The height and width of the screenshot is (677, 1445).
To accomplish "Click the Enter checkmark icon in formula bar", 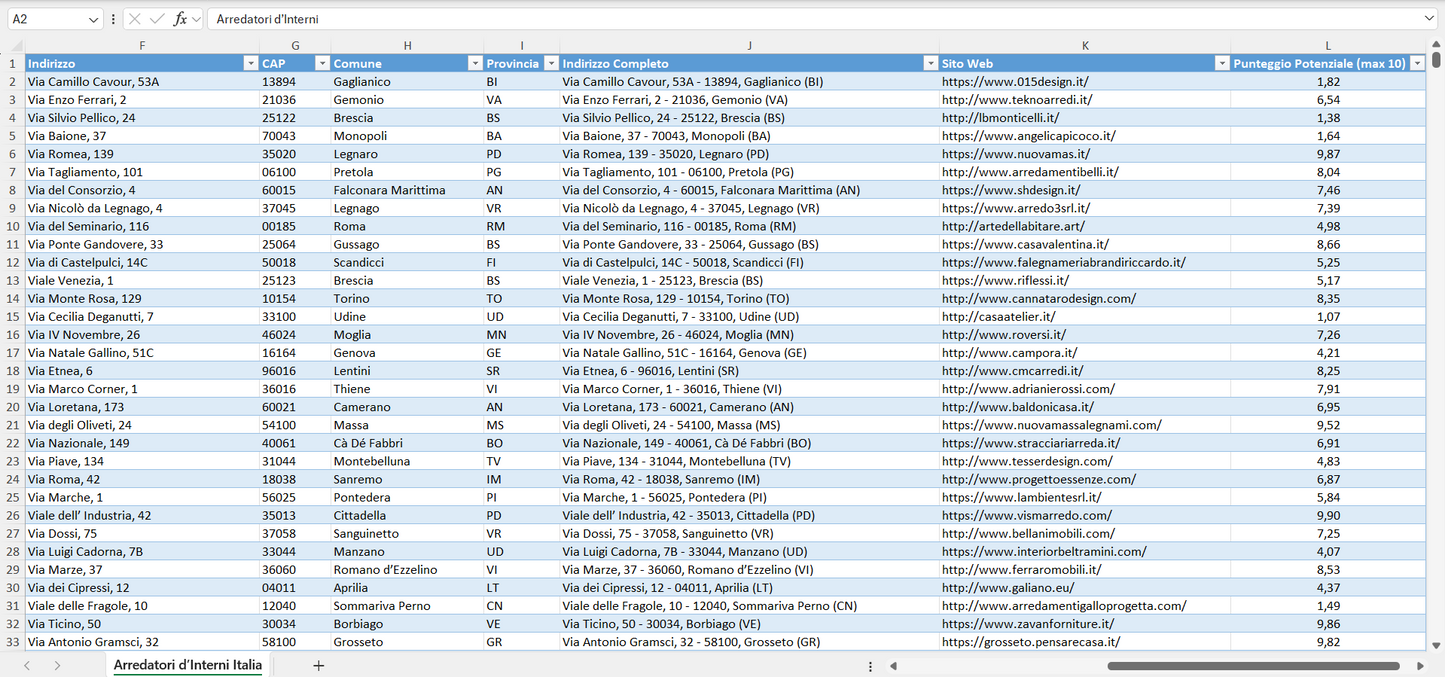I will [157, 19].
